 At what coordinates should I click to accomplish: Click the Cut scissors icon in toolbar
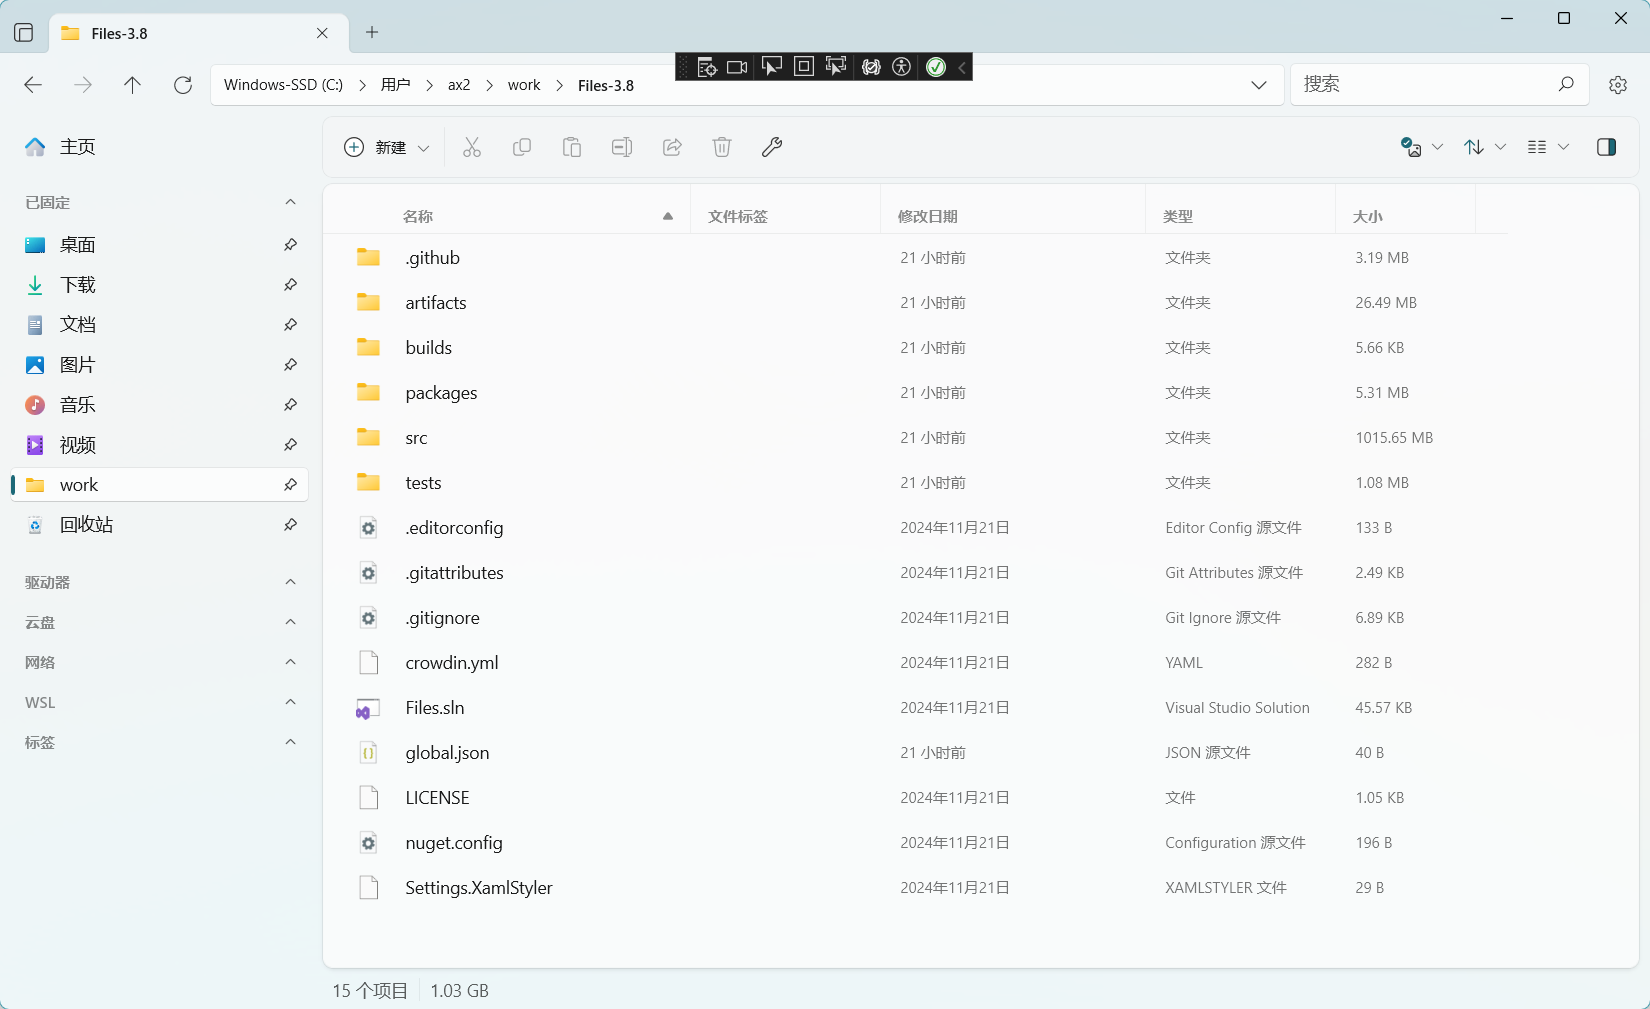click(x=472, y=148)
